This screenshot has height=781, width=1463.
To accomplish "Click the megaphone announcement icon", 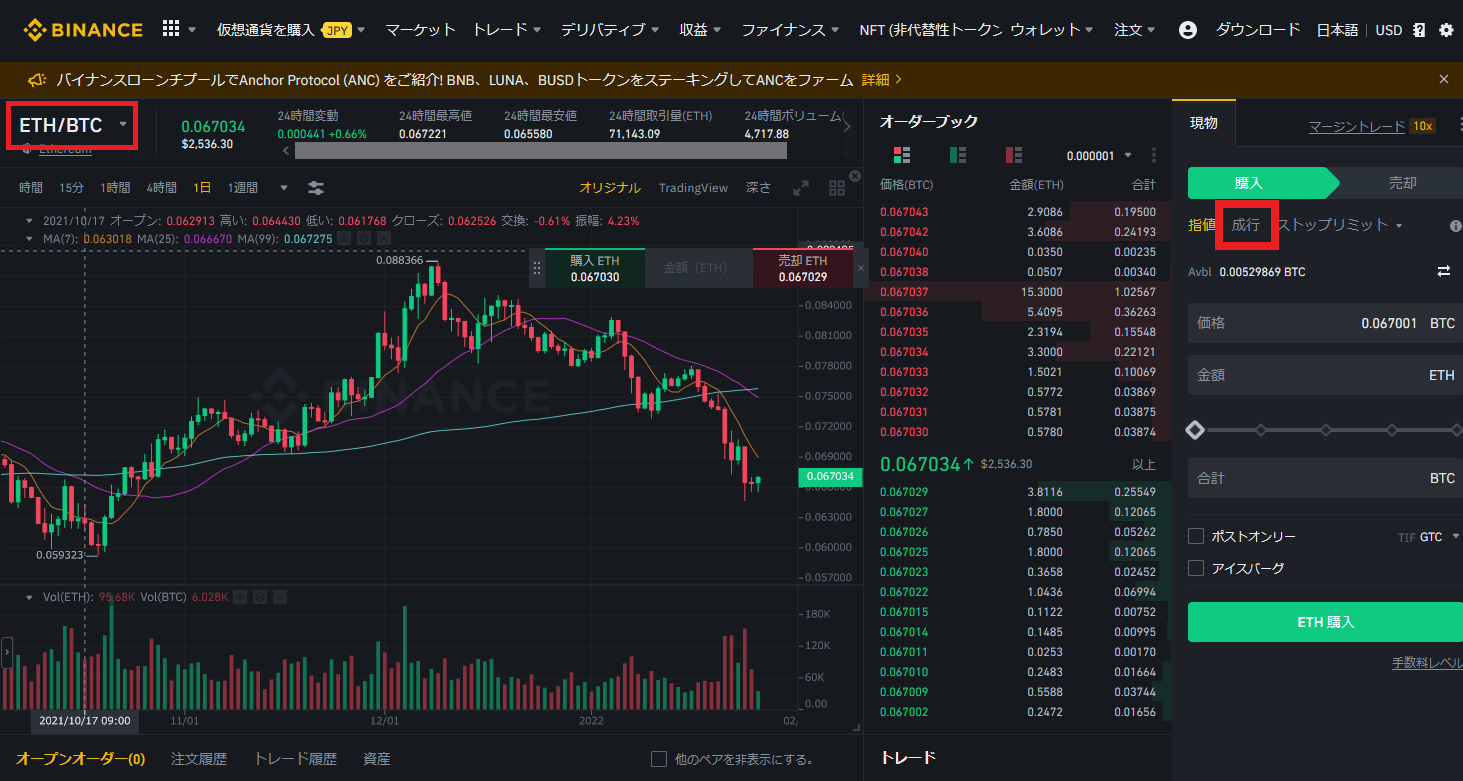I will (x=36, y=79).
